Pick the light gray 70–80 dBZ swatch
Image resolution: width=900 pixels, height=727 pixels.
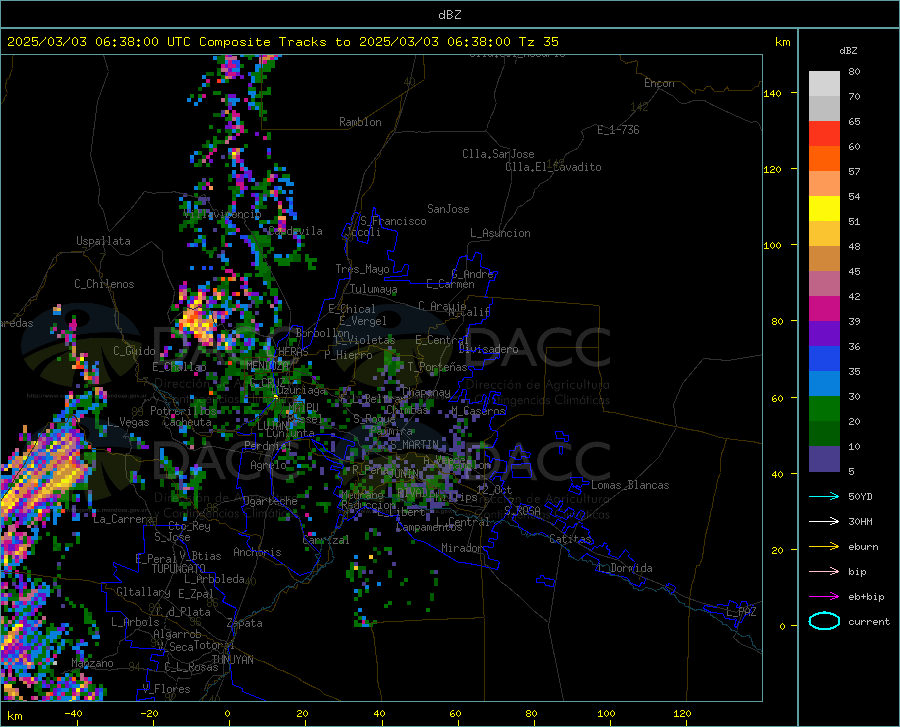click(824, 84)
